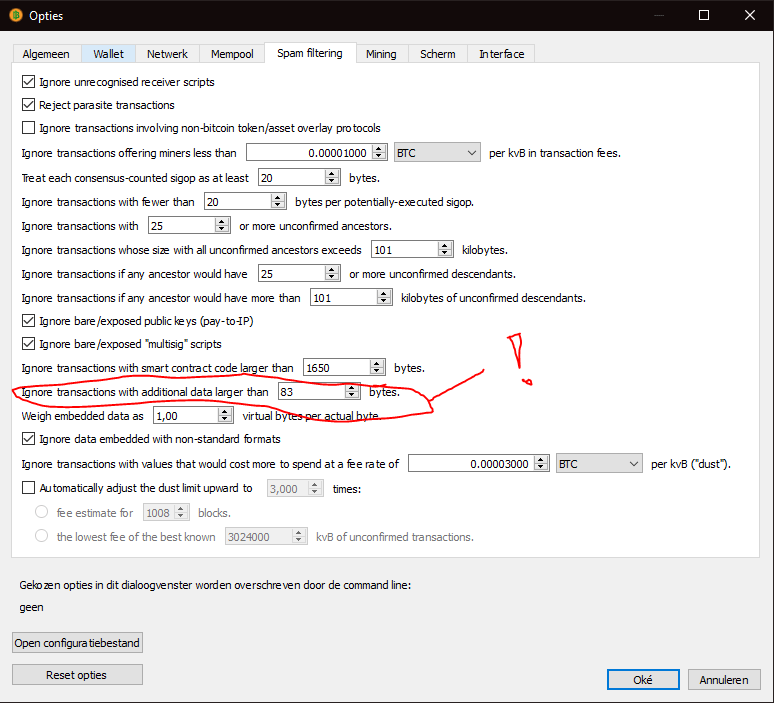Click the Bitcoin app icon in title bar

click(15, 15)
